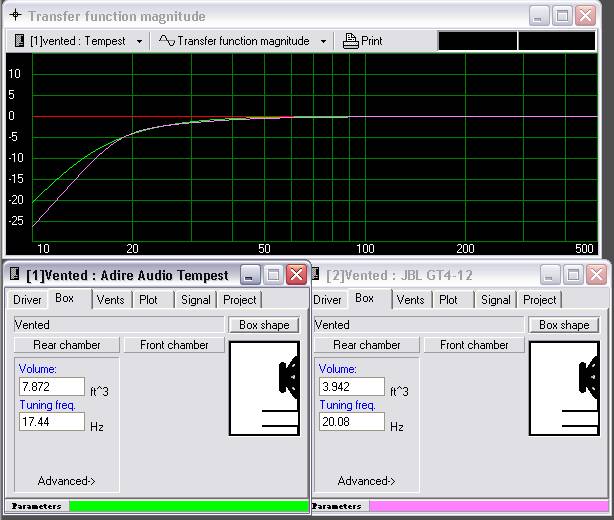Click Tuning freq field showing 20.08
614x520 pixels.
point(352,422)
